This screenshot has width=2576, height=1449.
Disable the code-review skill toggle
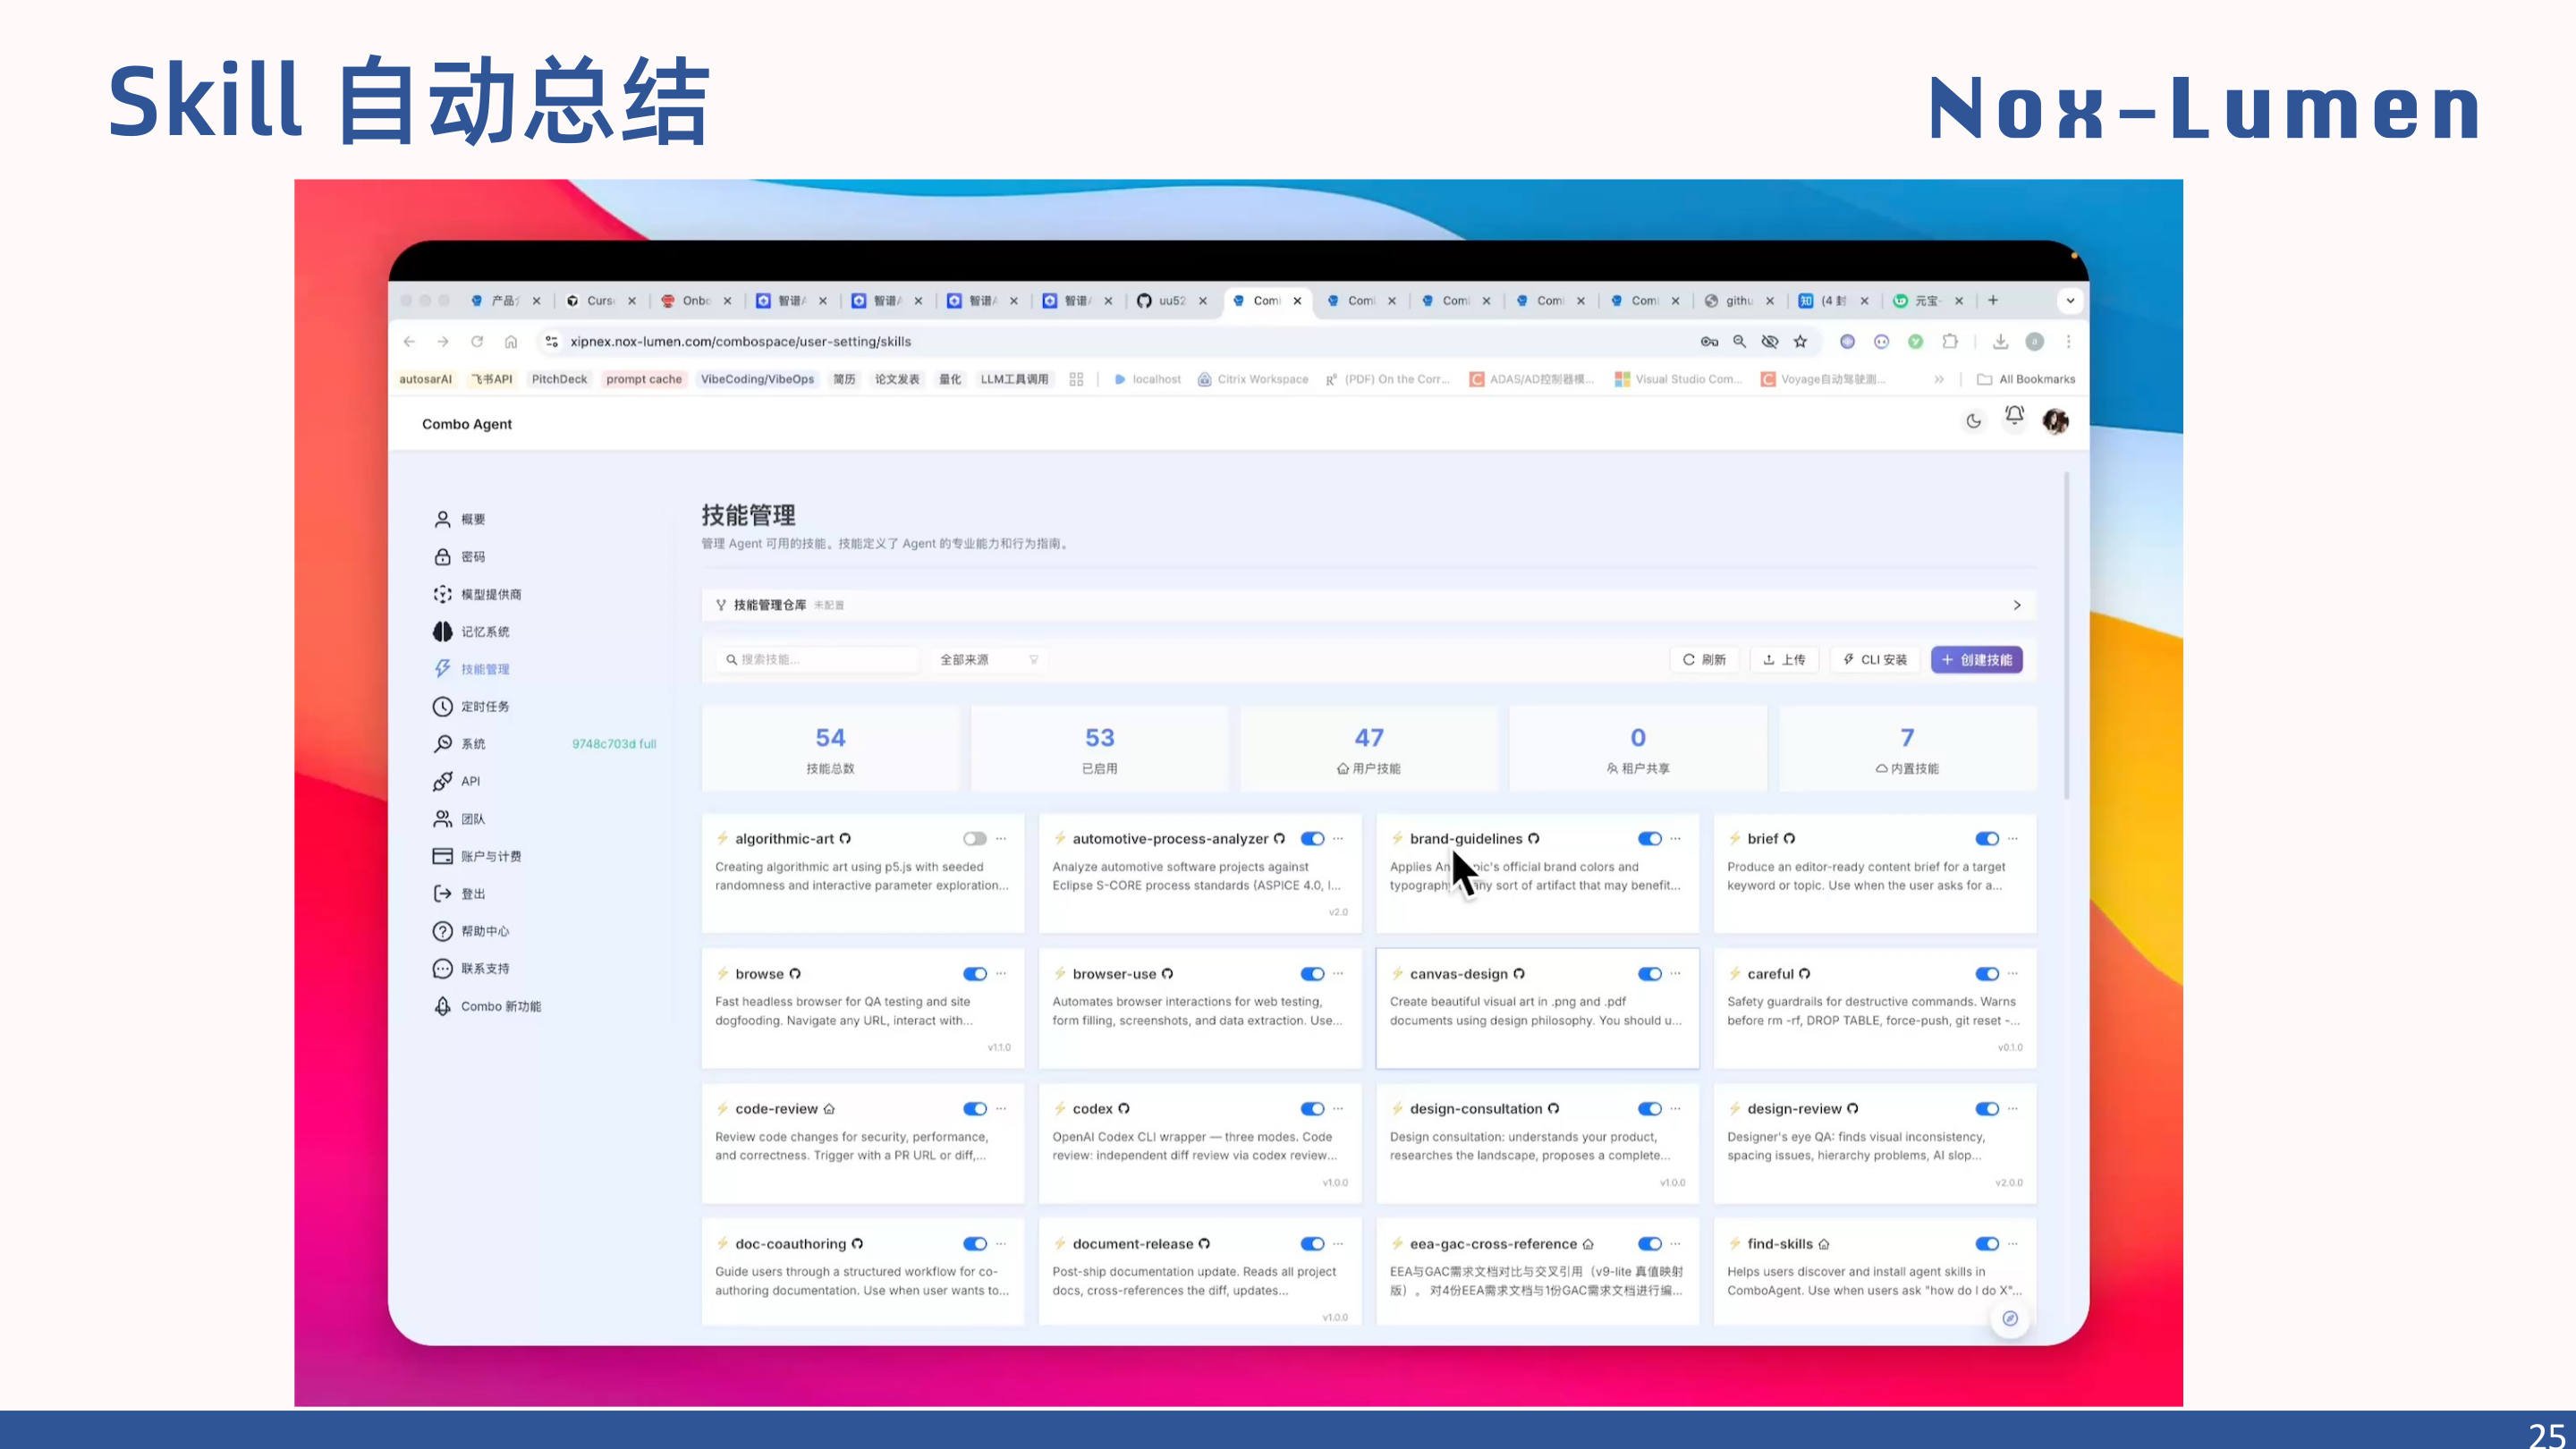[x=975, y=1108]
